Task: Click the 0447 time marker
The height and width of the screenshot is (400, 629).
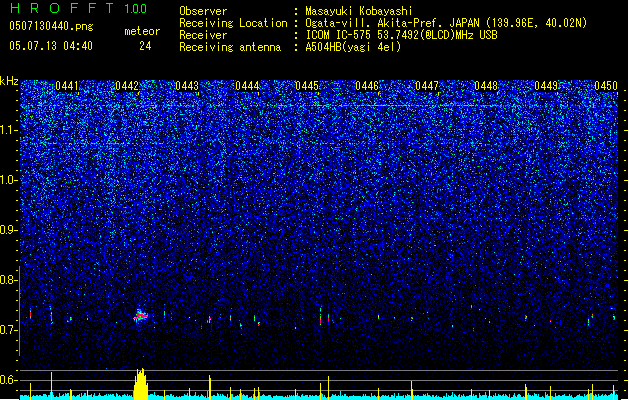Action: (x=427, y=86)
